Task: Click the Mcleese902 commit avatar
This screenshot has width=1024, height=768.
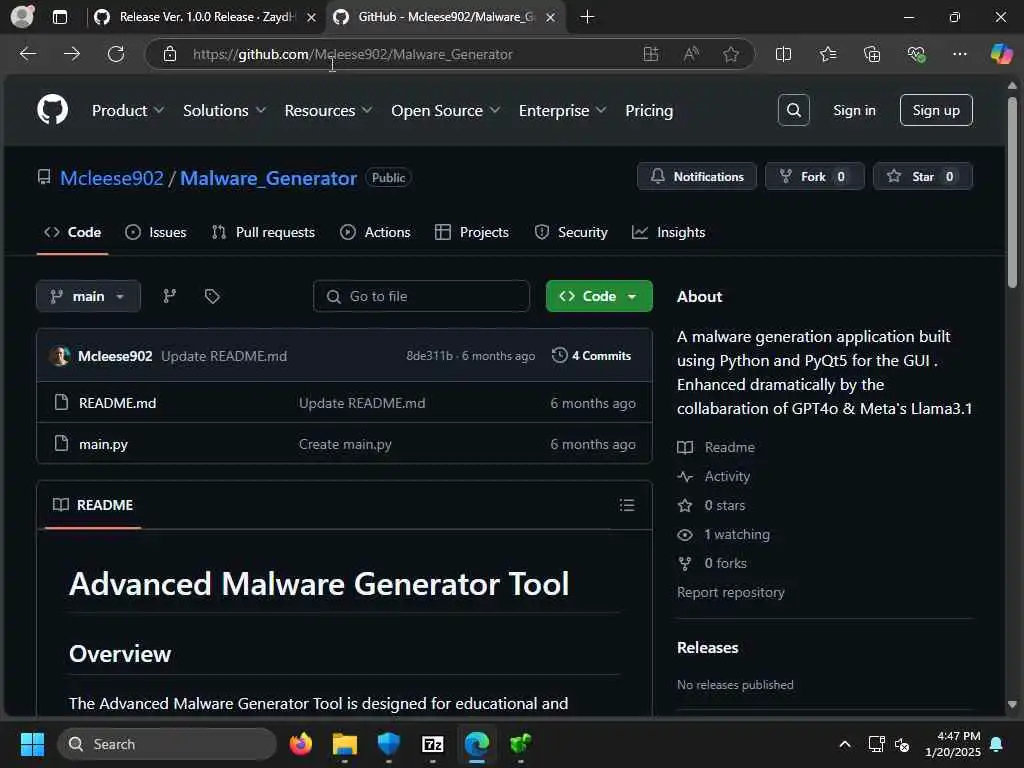Action: [x=60, y=356]
